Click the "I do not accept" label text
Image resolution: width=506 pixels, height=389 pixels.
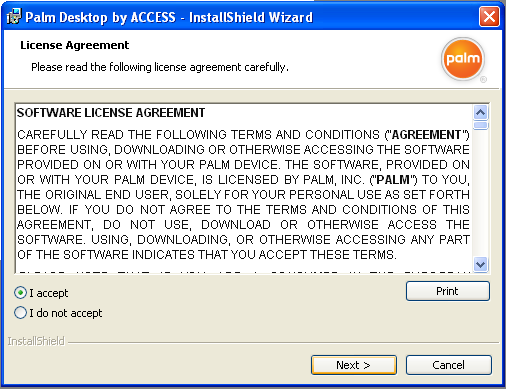click(x=66, y=313)
